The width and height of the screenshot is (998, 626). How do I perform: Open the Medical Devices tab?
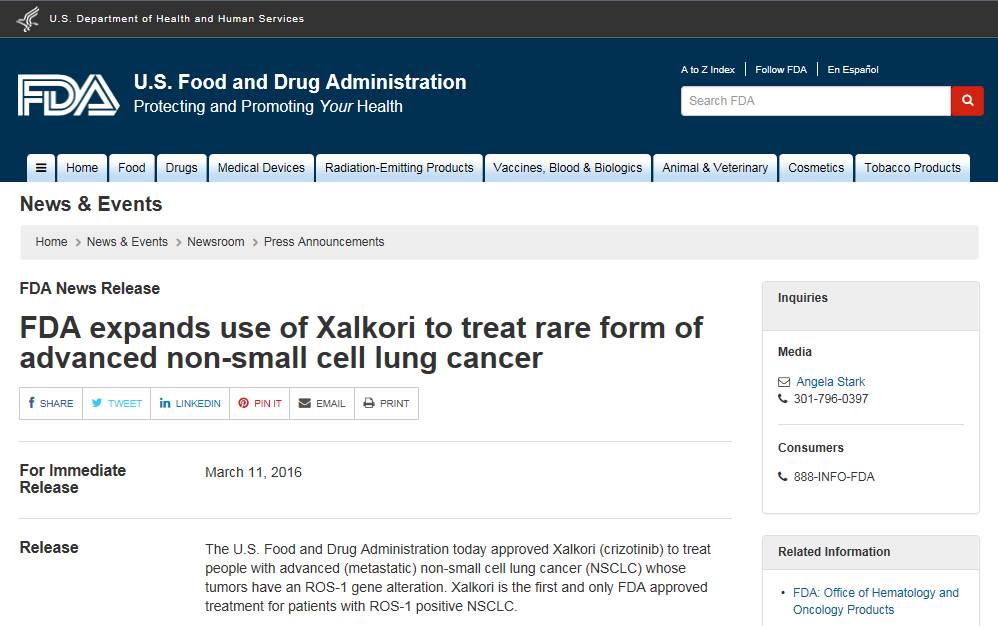(261, 168)
